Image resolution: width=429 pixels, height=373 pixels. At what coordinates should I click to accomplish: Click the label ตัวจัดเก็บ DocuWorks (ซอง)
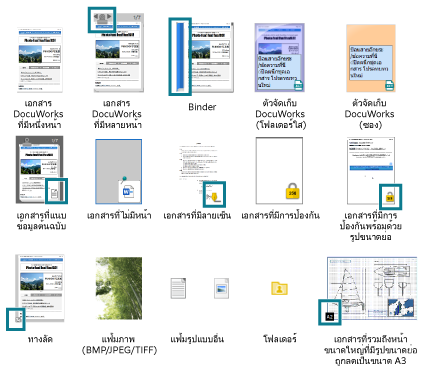click(x=369, y=114)
